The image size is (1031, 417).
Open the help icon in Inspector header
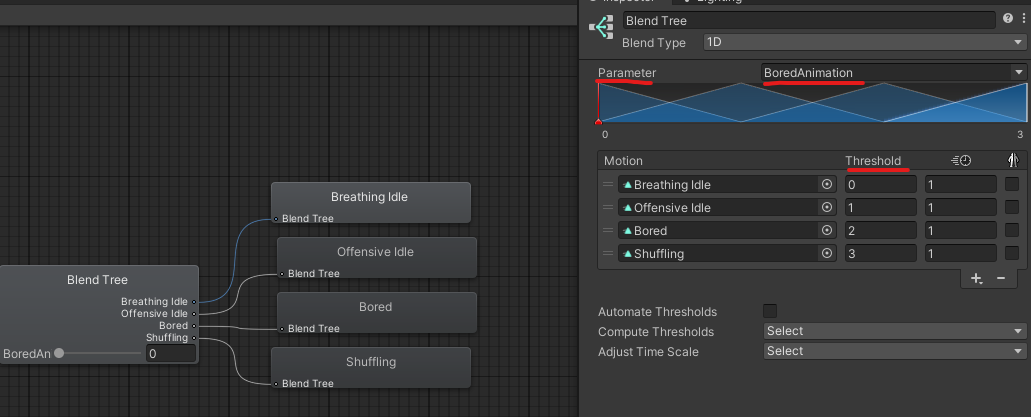pyautogui.click(x=1008, y=19)
